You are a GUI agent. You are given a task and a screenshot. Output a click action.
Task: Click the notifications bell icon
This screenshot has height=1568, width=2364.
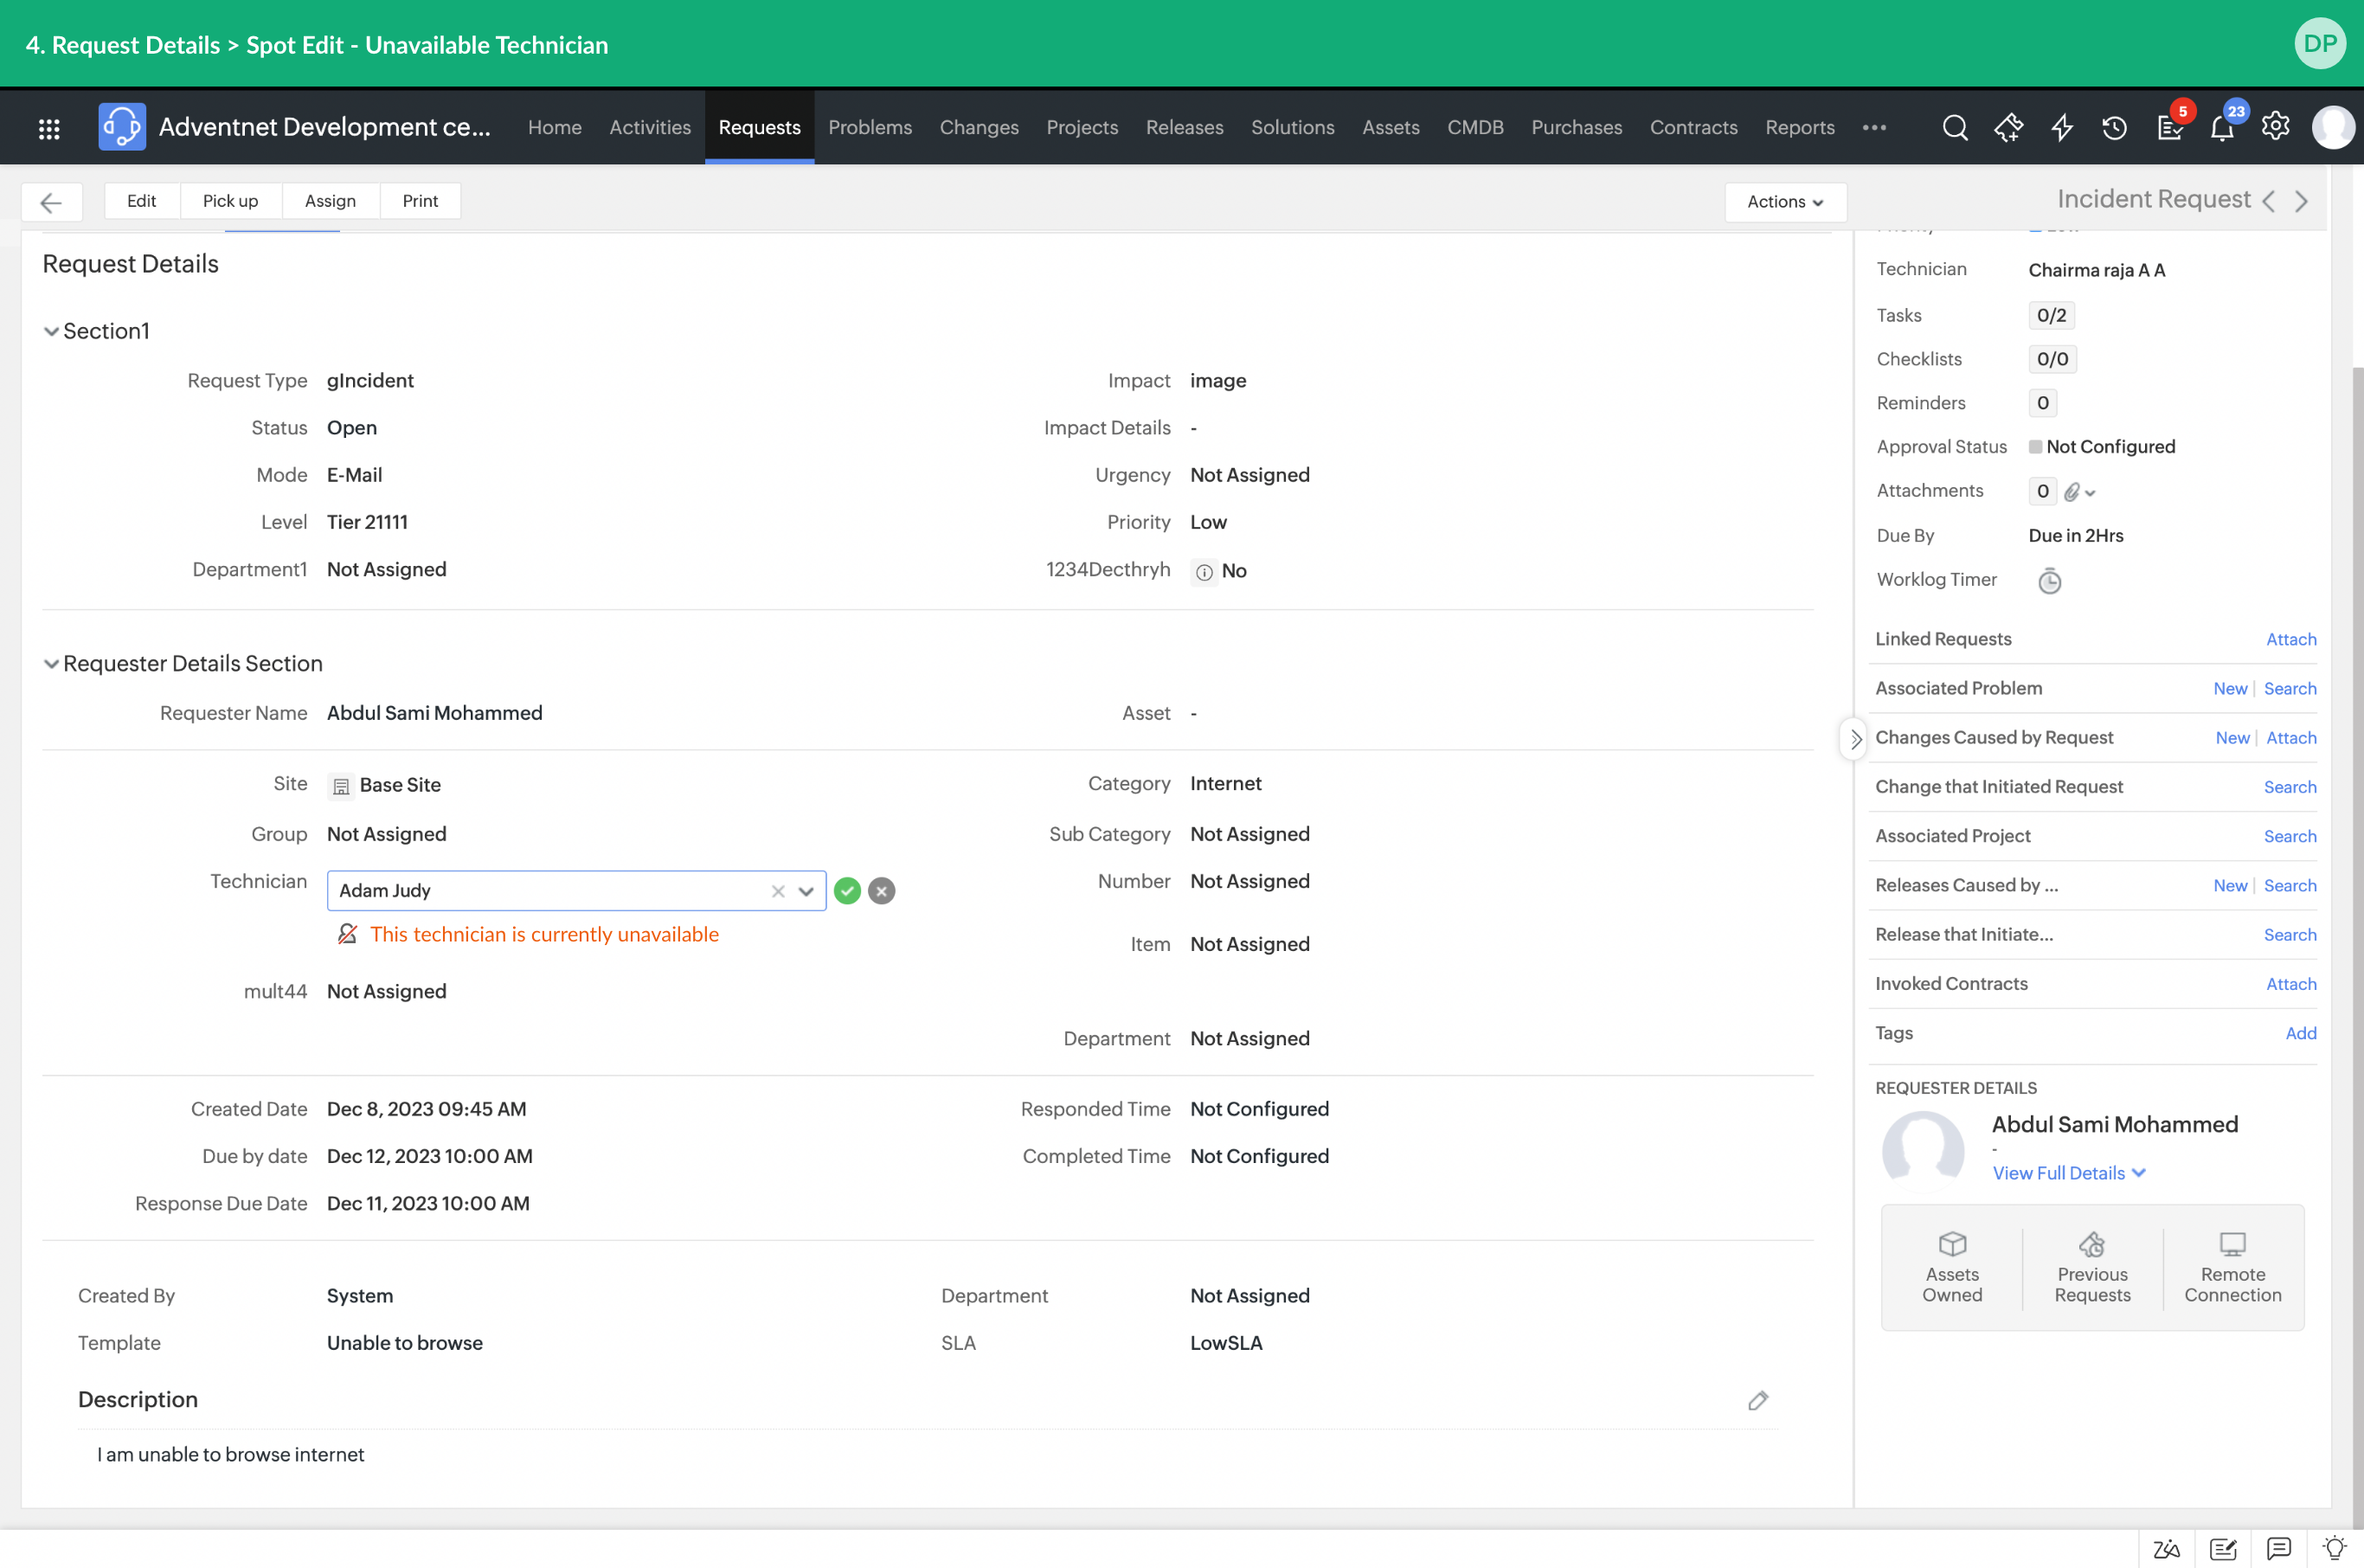tap(2221, 128)
